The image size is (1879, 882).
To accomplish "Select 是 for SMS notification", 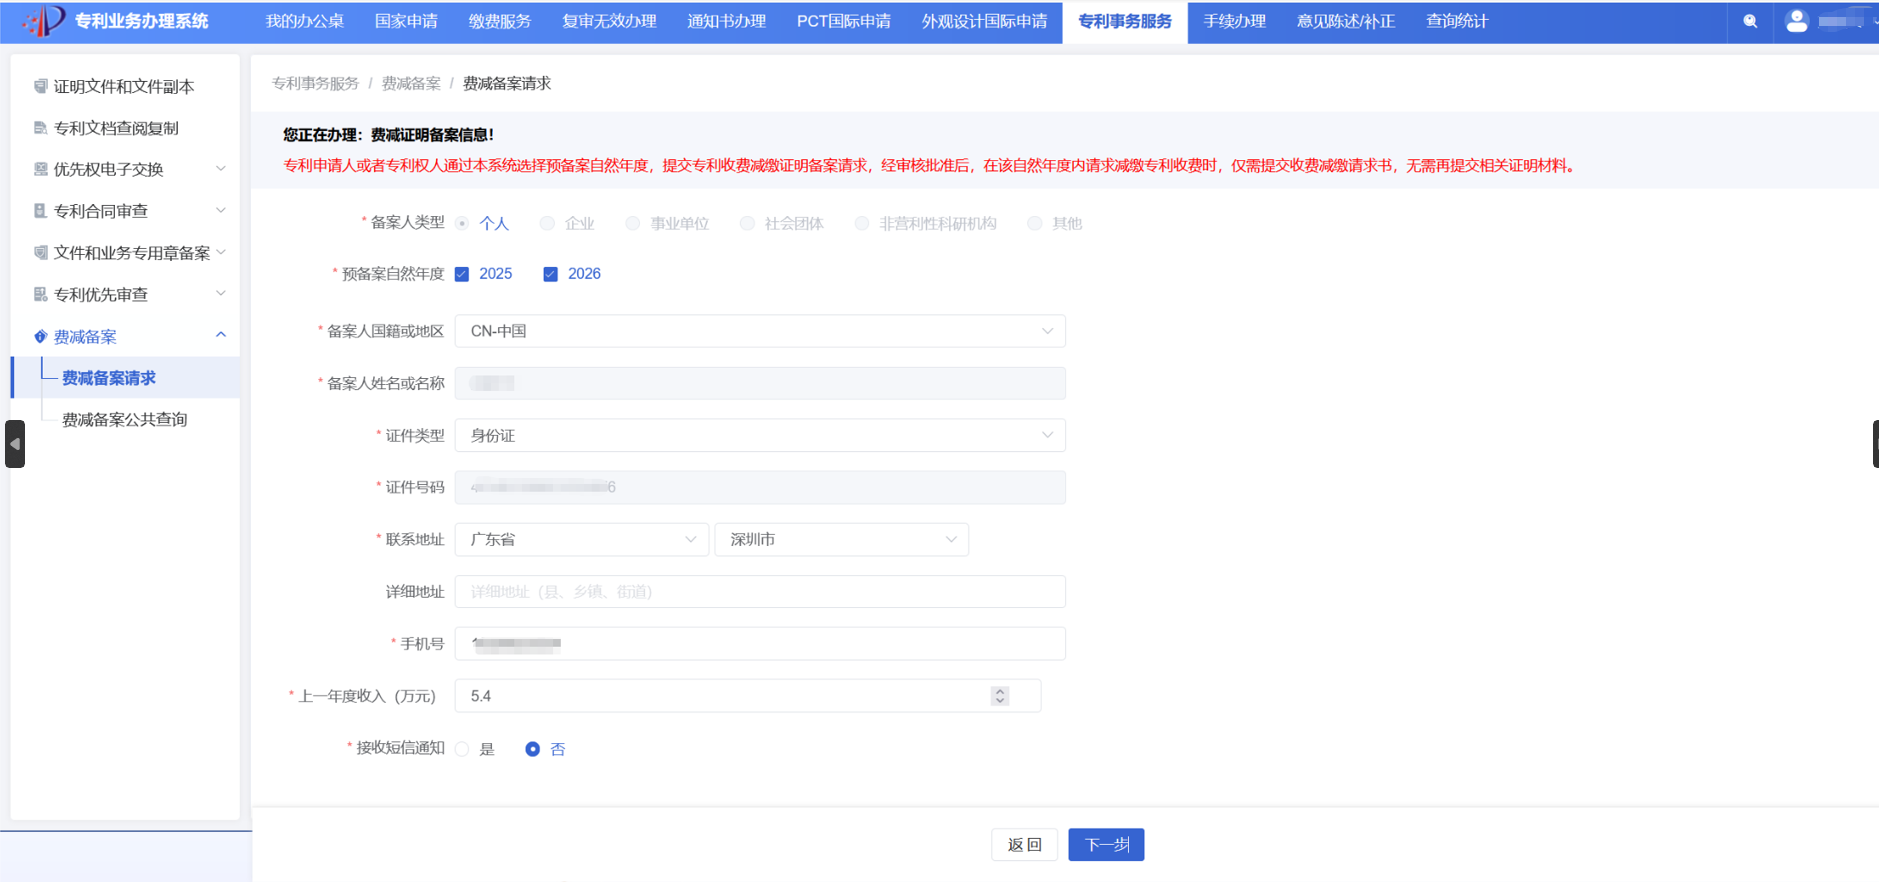I will click(462, 749).
